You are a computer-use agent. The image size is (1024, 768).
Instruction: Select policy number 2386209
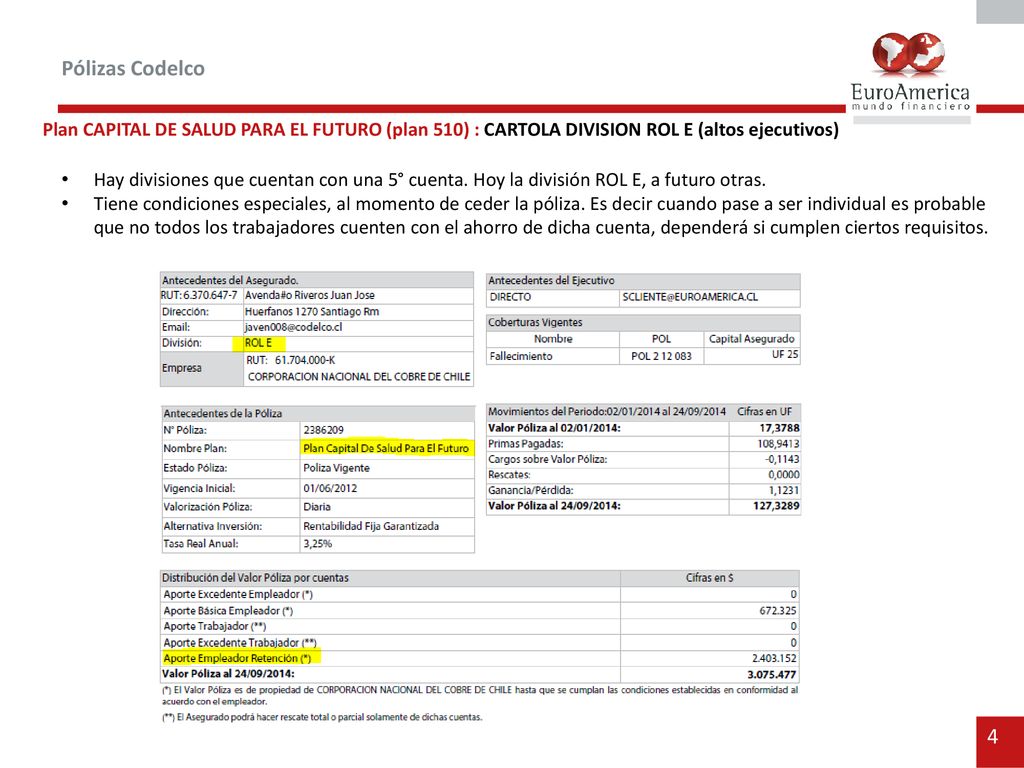click(x=323, y=430)
